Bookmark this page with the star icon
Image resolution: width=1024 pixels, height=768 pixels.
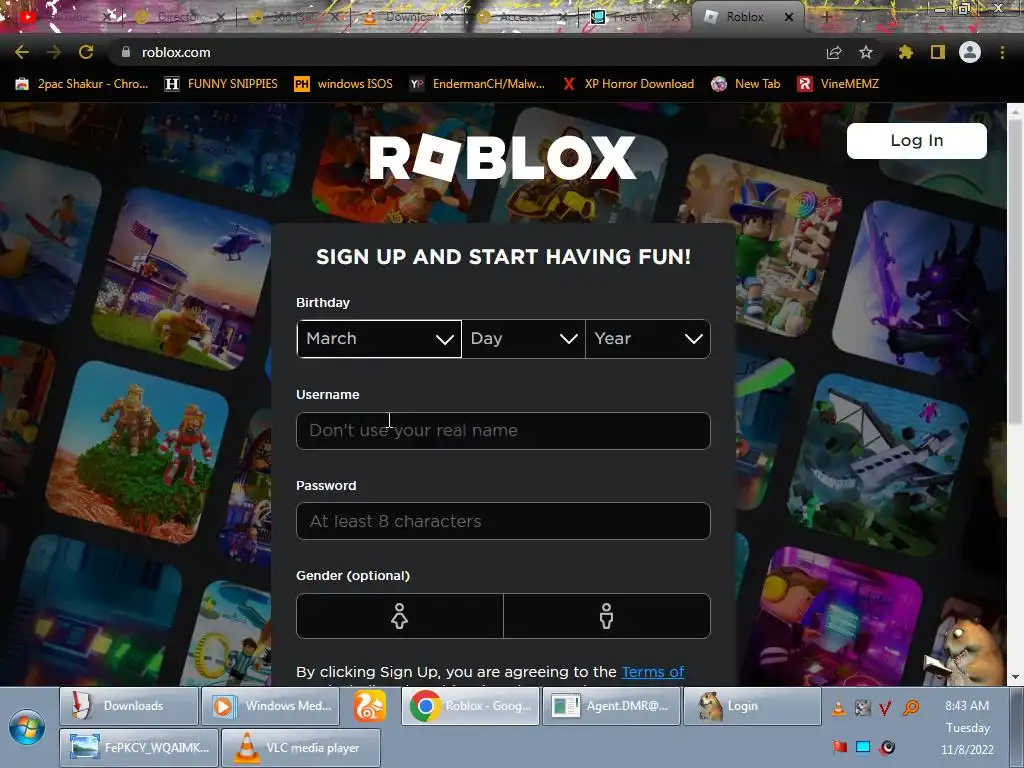click(866, 52)
